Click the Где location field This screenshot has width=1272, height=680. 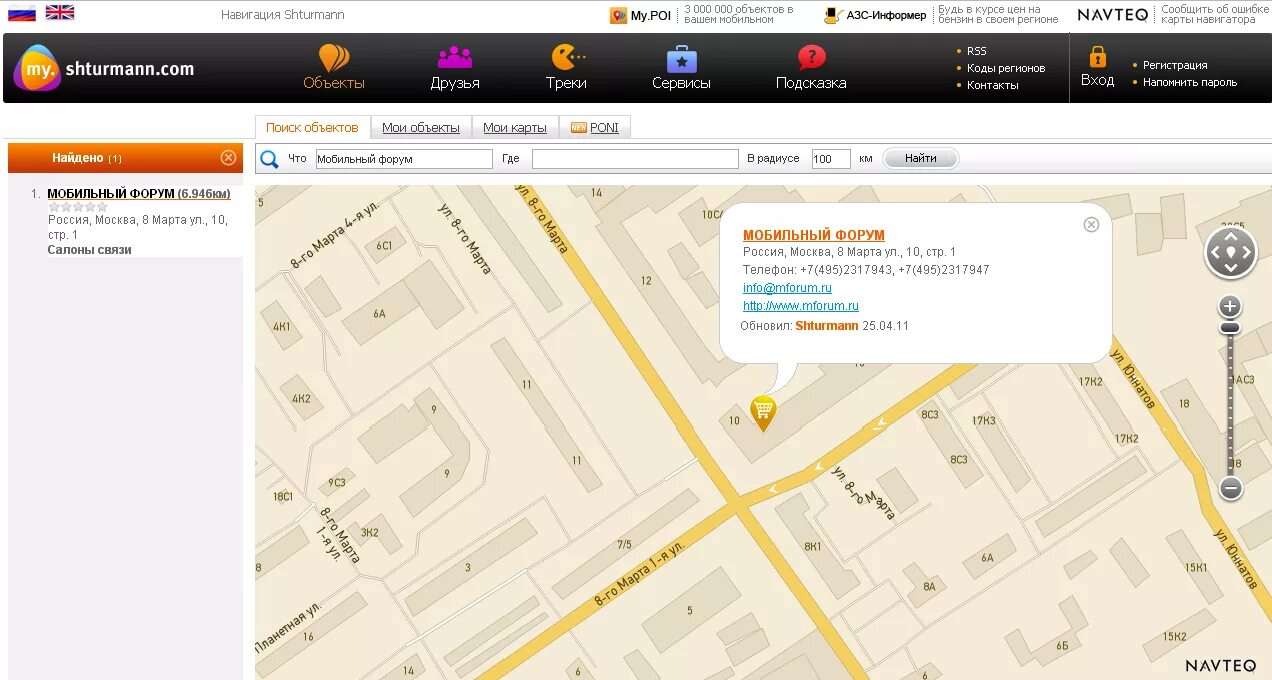(x=635, y=159)
